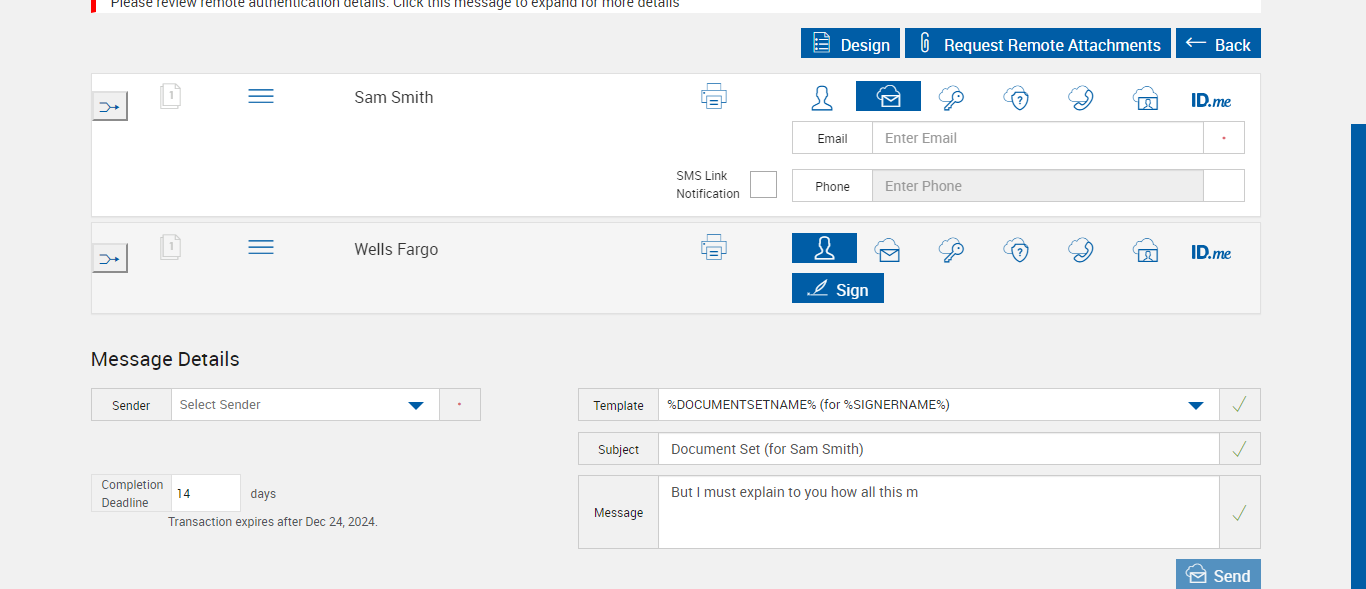Choose the shield question authentication for Sam Smith
The width and height of the screenshot is (1366, 589).
(x=1017, y=97)
